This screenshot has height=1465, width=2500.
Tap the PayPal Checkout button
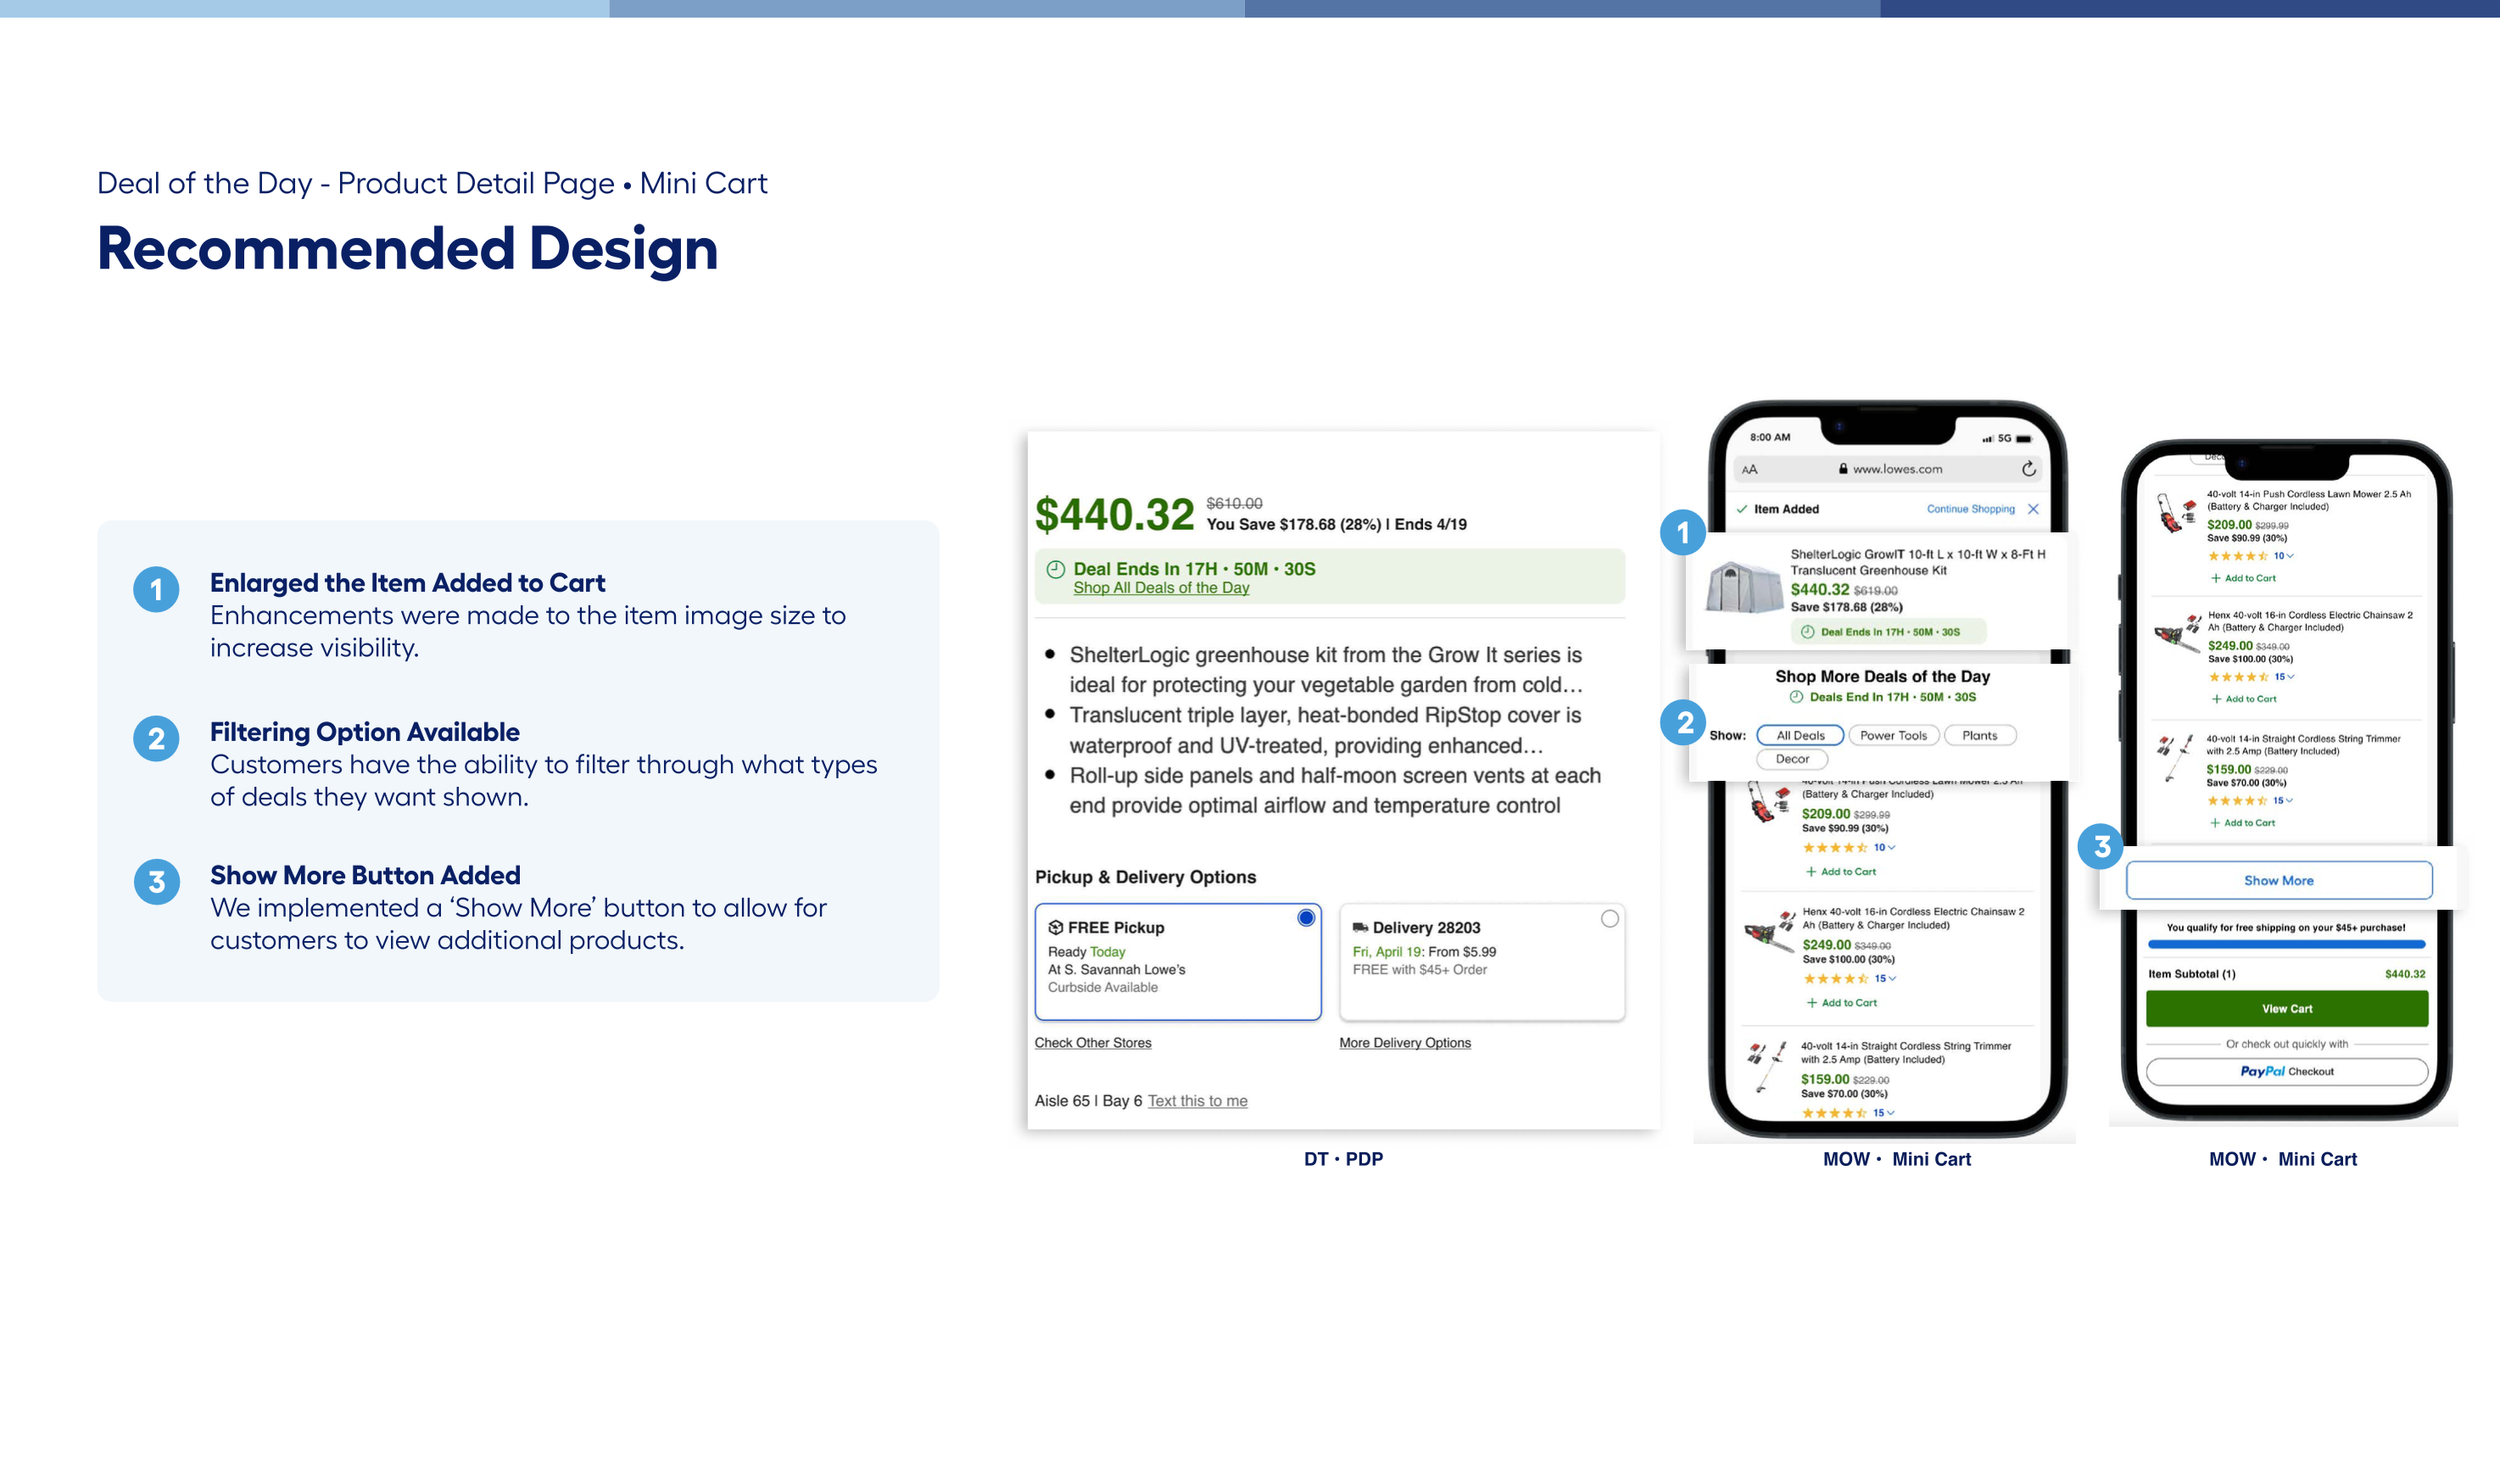[x=2287, y=1071]
